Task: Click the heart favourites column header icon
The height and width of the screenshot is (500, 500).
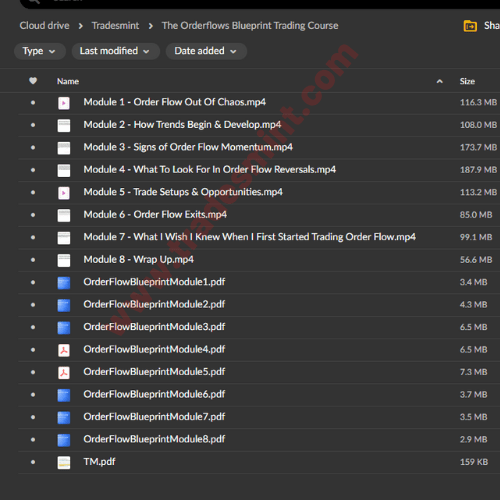Action: pyautogui.click(x=33, y=81)
